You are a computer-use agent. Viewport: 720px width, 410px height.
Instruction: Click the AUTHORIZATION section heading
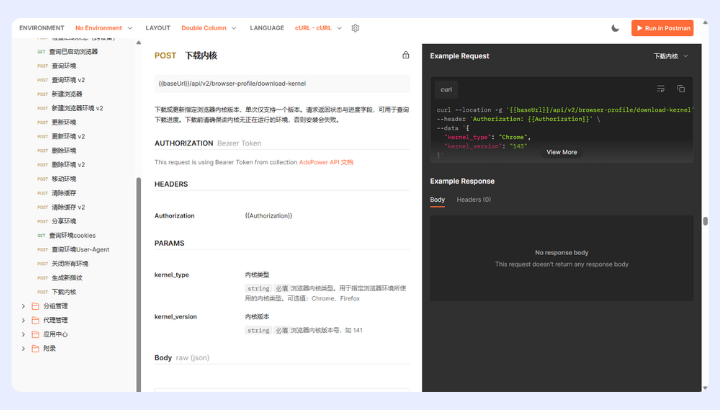click(x=184, y=143)
